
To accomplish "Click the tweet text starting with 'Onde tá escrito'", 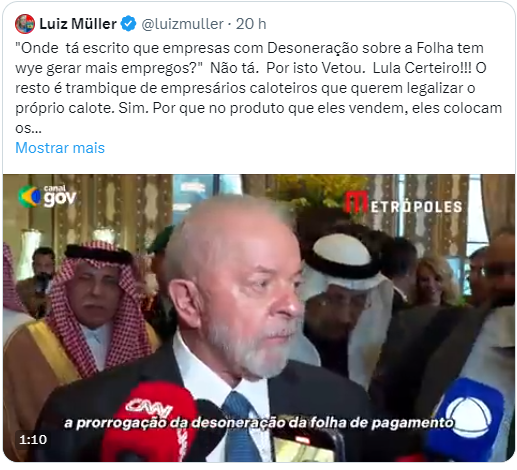I will point(258,88).
